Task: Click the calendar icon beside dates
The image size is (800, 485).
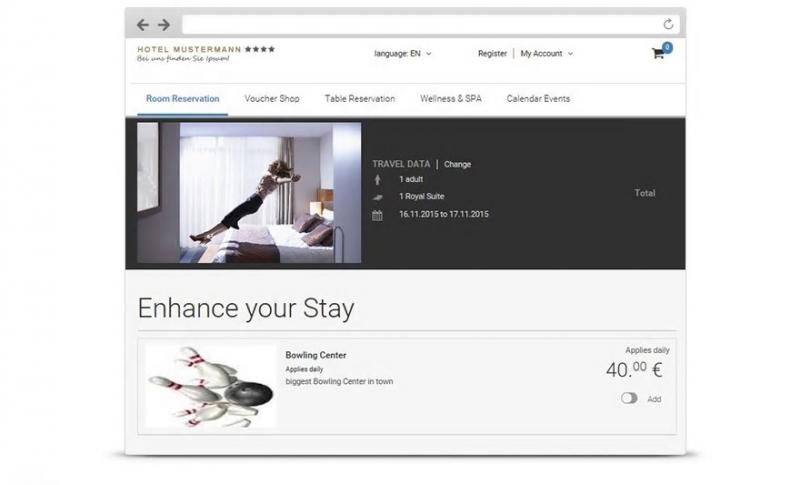Action: (377, 215)
